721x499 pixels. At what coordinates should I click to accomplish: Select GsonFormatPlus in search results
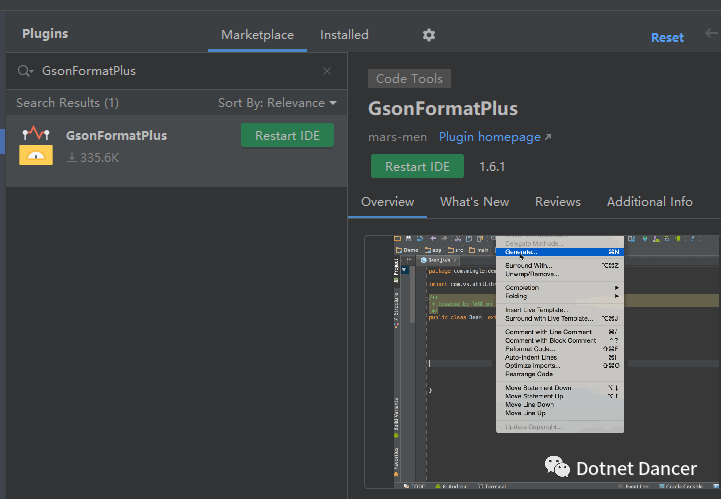pos(177,151)
